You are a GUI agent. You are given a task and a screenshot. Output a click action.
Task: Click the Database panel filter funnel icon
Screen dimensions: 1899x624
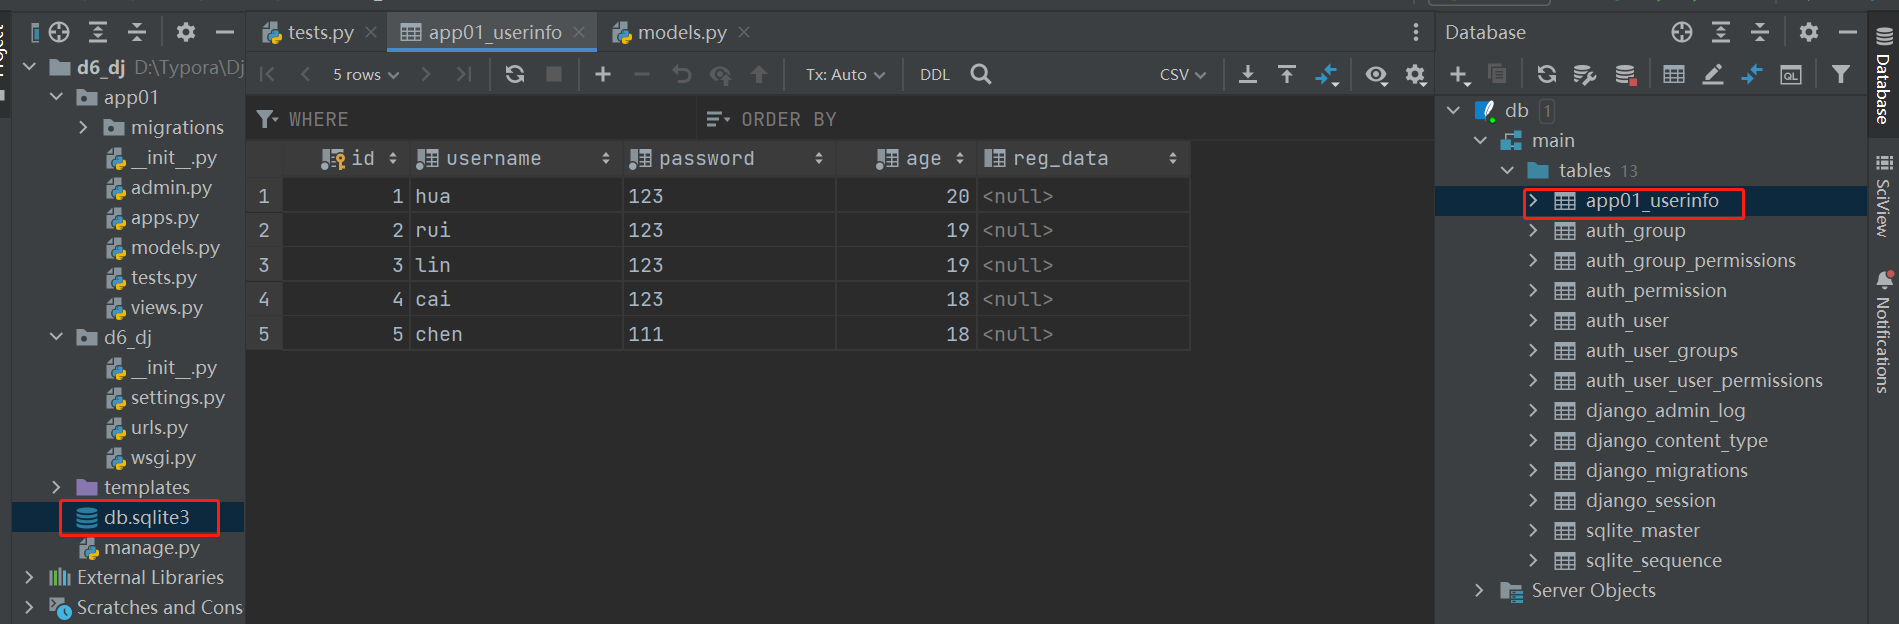[x=1840, y=74]
